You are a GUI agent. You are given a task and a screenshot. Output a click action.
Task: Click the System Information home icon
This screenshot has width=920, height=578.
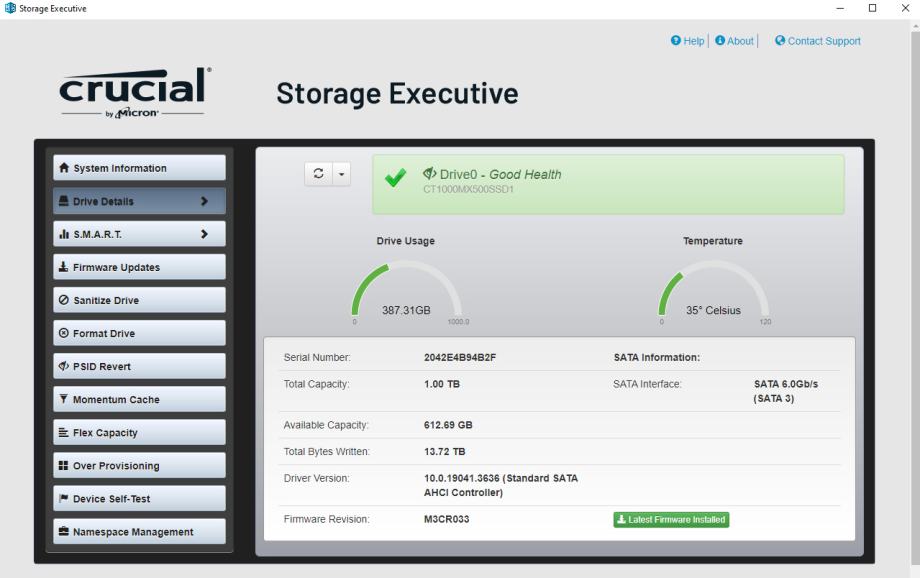coord(64,168)
